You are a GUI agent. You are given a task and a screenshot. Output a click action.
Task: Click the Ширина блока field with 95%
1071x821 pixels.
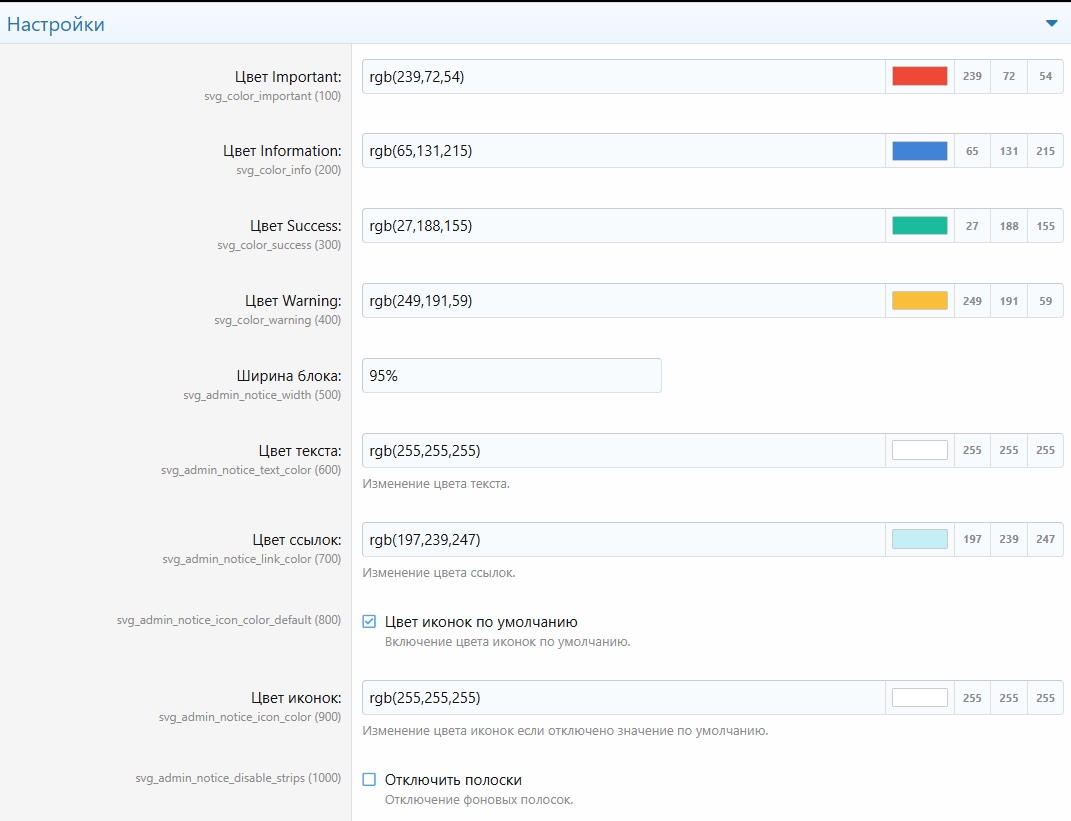(511, 376)
